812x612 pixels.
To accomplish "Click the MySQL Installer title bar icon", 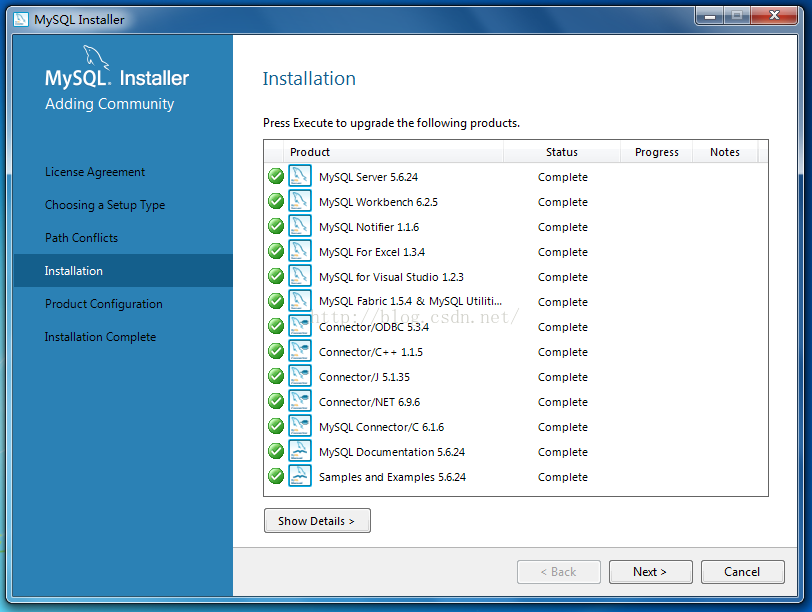I will [20, 19].
